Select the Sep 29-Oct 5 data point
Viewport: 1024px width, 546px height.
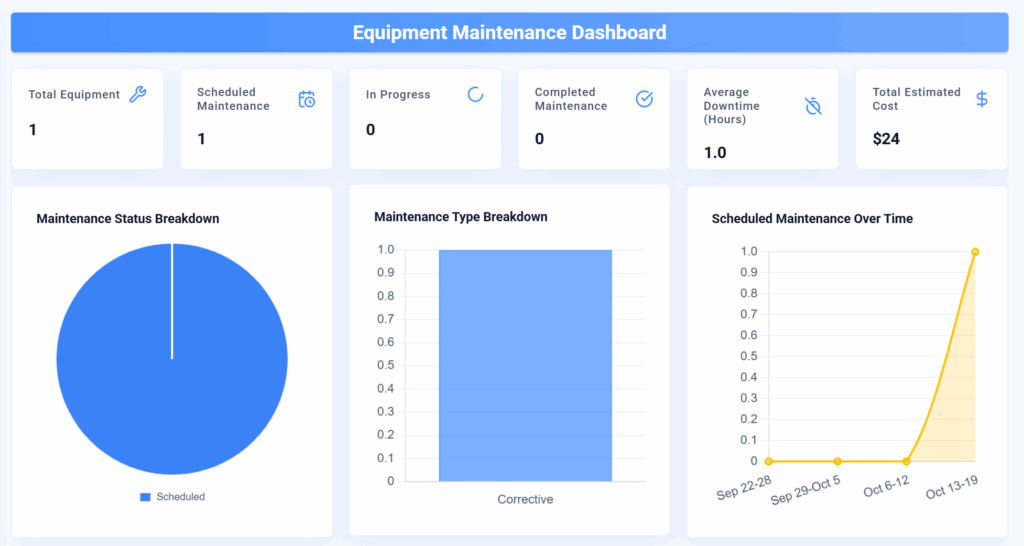[837, 461]
